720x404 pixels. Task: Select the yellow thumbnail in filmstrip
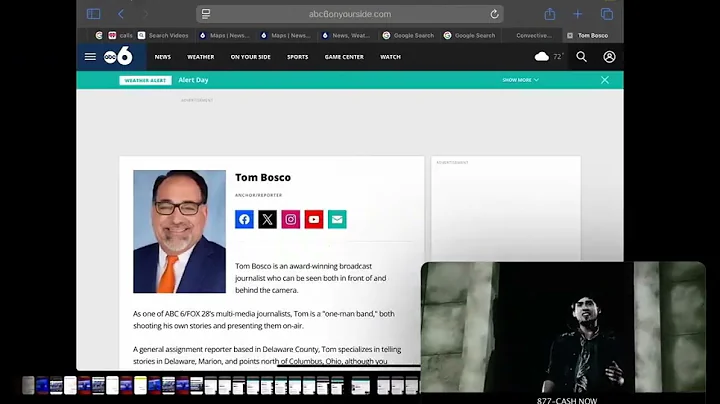[141, 385]
